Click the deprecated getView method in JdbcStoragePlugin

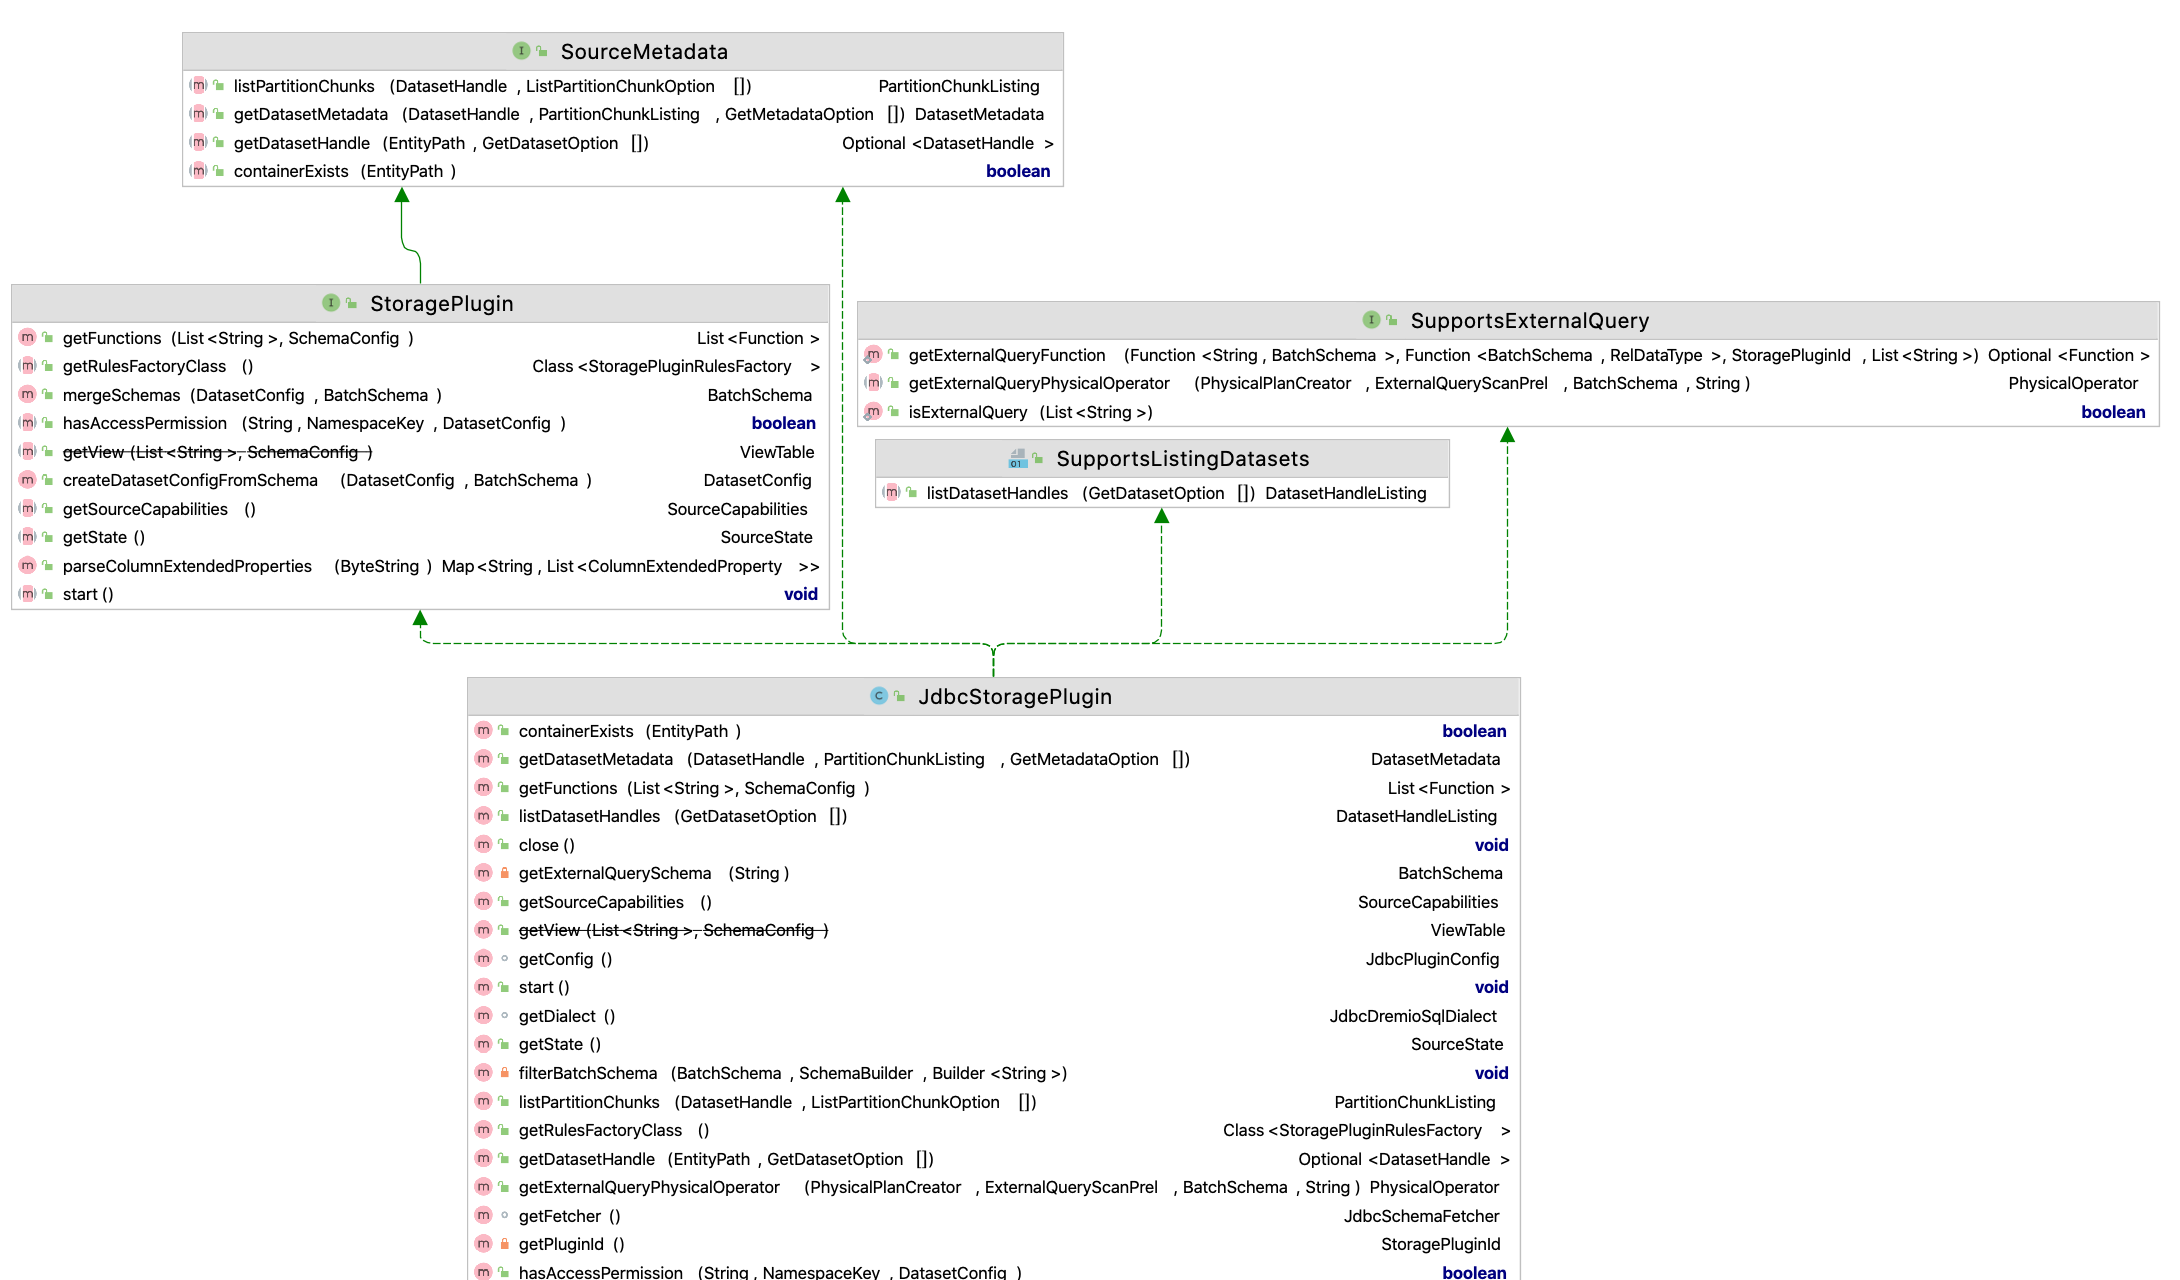pyautogui.click(x=993, y=930)
